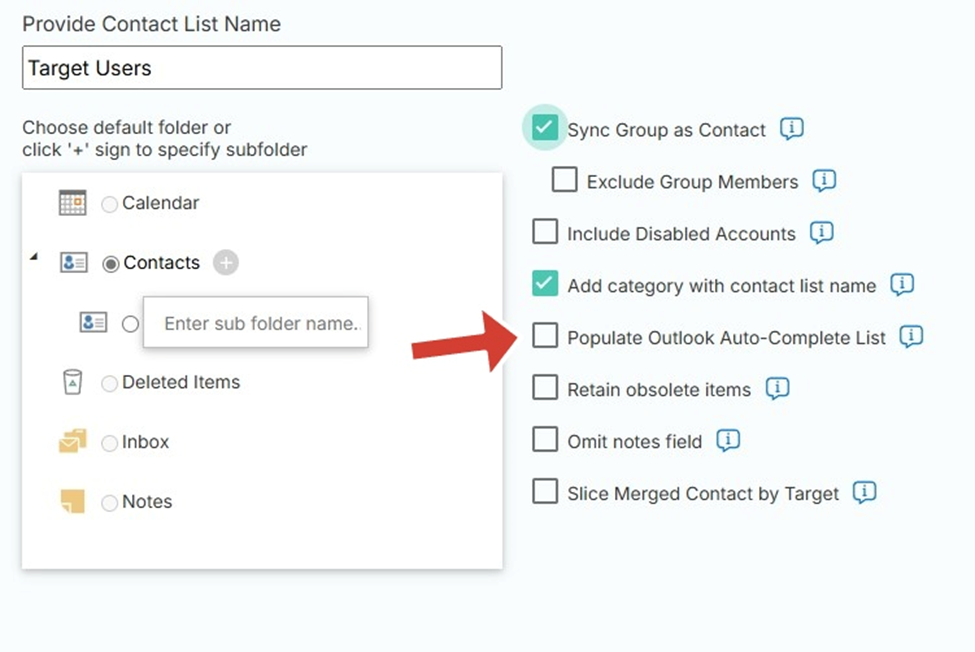Show info for Slice Merged Contact by Target
This screenshot has height=652, width=975.
(x=864, y=492)
